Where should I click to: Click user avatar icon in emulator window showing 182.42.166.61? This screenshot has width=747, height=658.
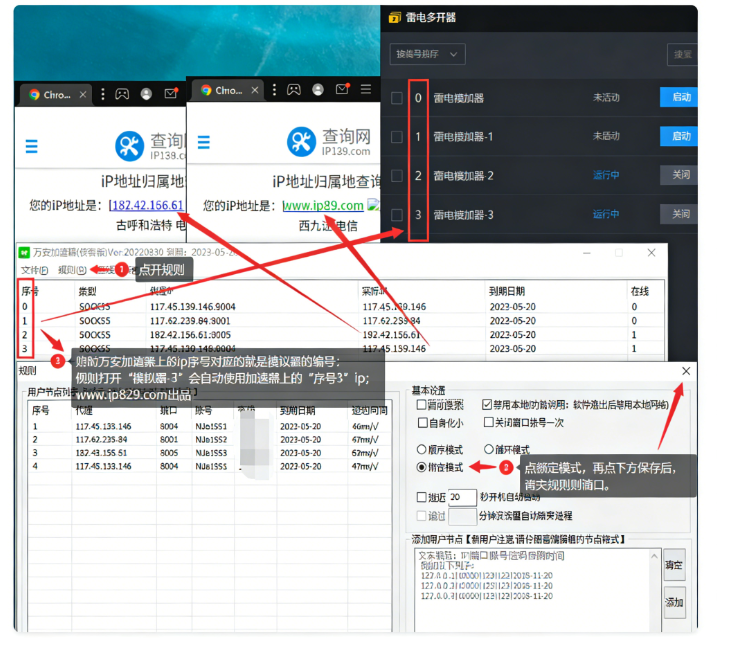click(146, 94)
